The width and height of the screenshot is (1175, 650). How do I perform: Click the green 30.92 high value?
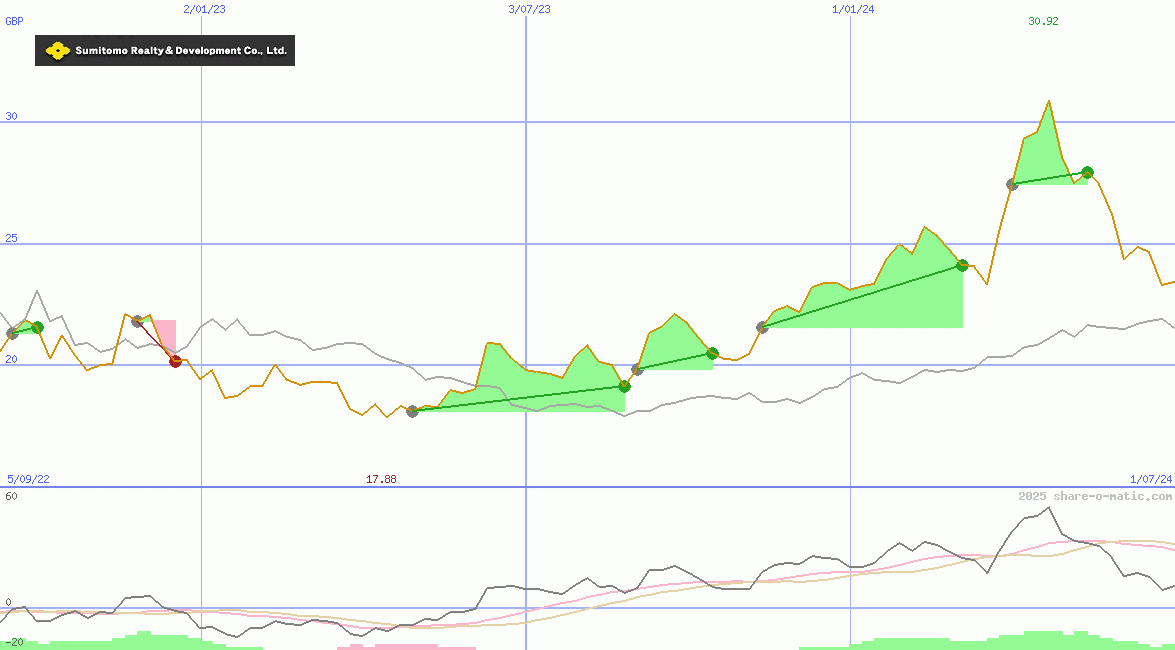click(1043, 21)
